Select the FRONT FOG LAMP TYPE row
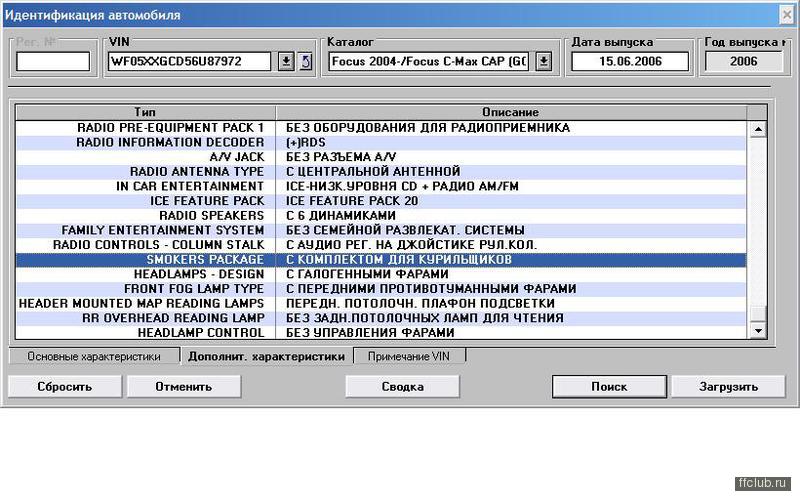The height and width of the screenshot is (500, 800). pos(381,289)
